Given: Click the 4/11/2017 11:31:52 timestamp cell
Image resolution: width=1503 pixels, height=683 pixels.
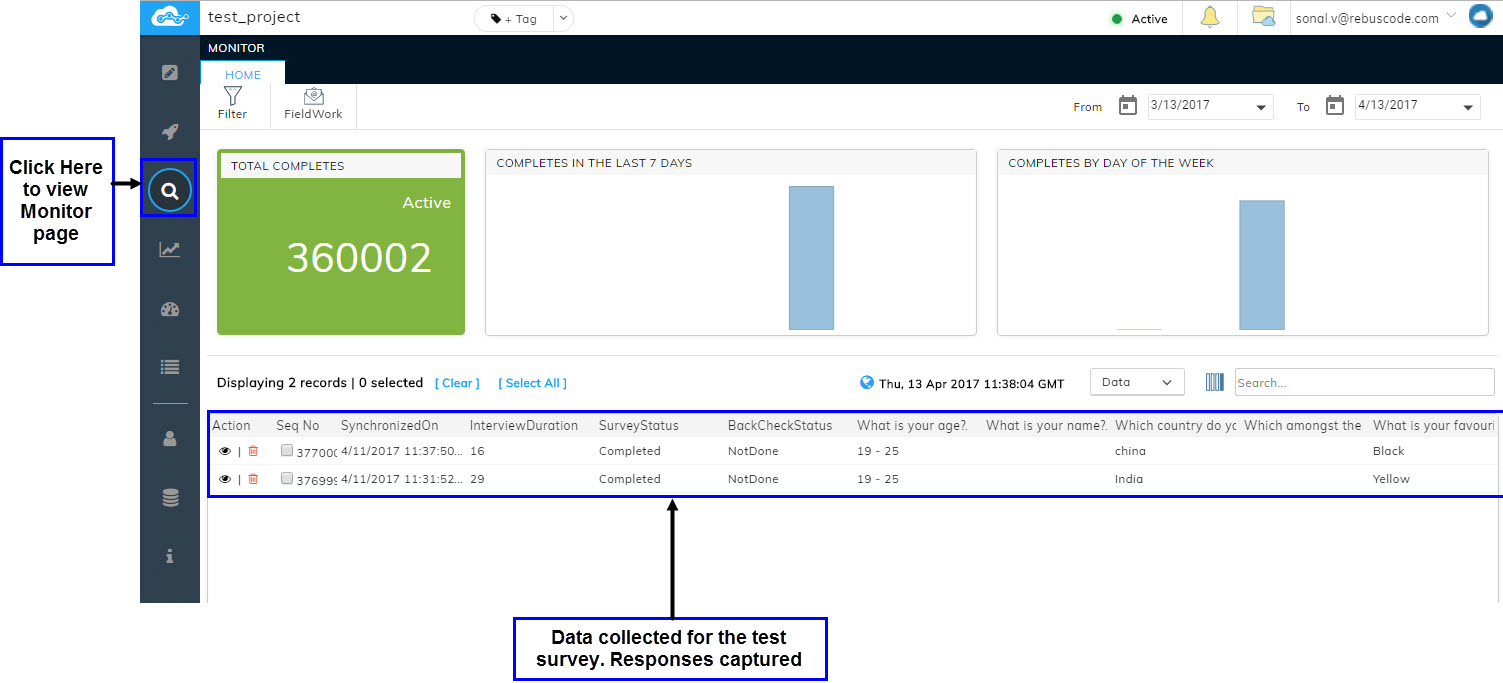Looking at the screenshot, I should click(402, 479).
